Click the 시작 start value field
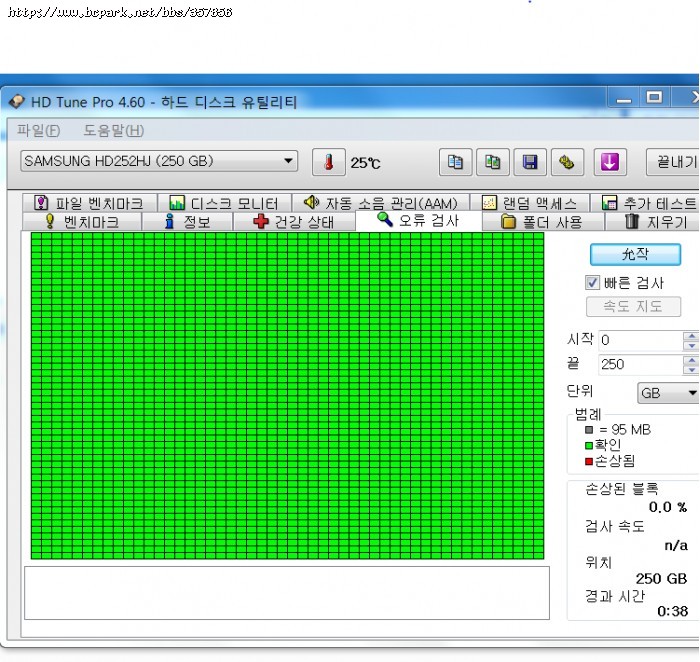The height and width of the screenshot is (662, 700). (x=640, y=341)
